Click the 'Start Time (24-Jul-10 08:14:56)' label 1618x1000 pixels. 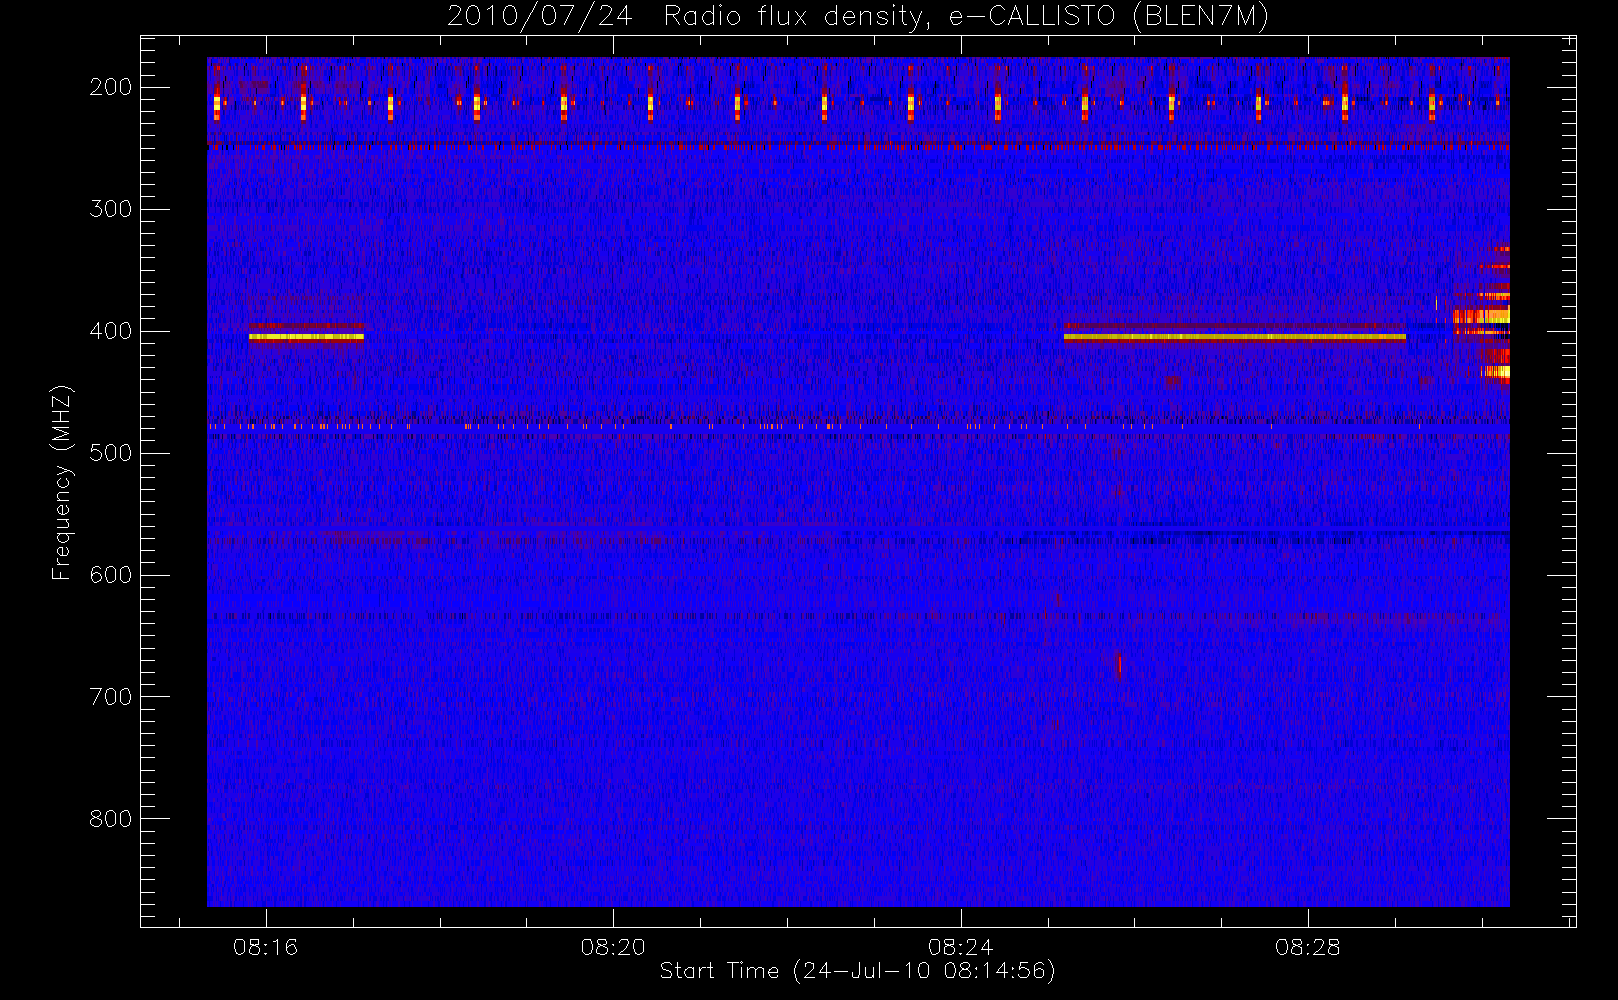857,971
